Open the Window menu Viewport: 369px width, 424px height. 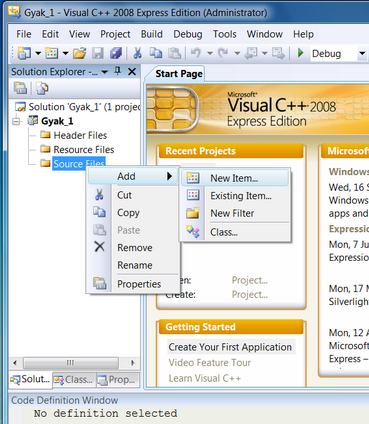[x=265, y=34]
